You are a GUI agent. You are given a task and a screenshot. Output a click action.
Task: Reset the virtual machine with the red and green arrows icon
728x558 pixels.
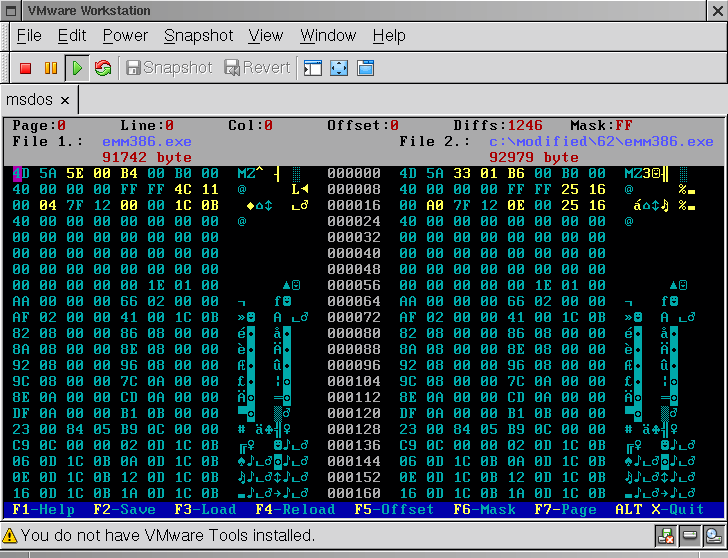tap(103, 68)
